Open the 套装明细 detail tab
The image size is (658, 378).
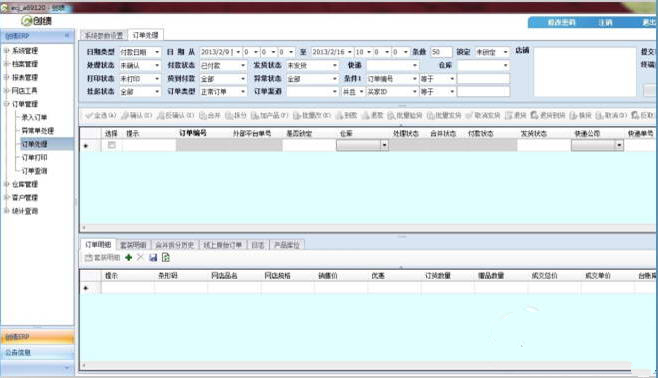pos(133,245)
